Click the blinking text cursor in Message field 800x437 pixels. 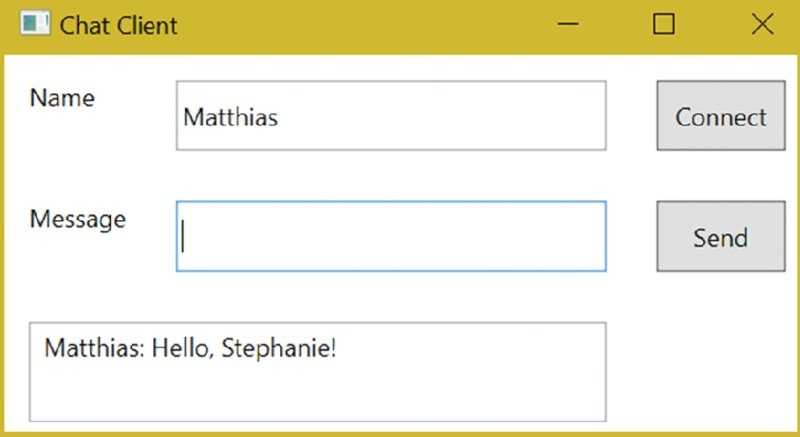click(x=183, y=236)
